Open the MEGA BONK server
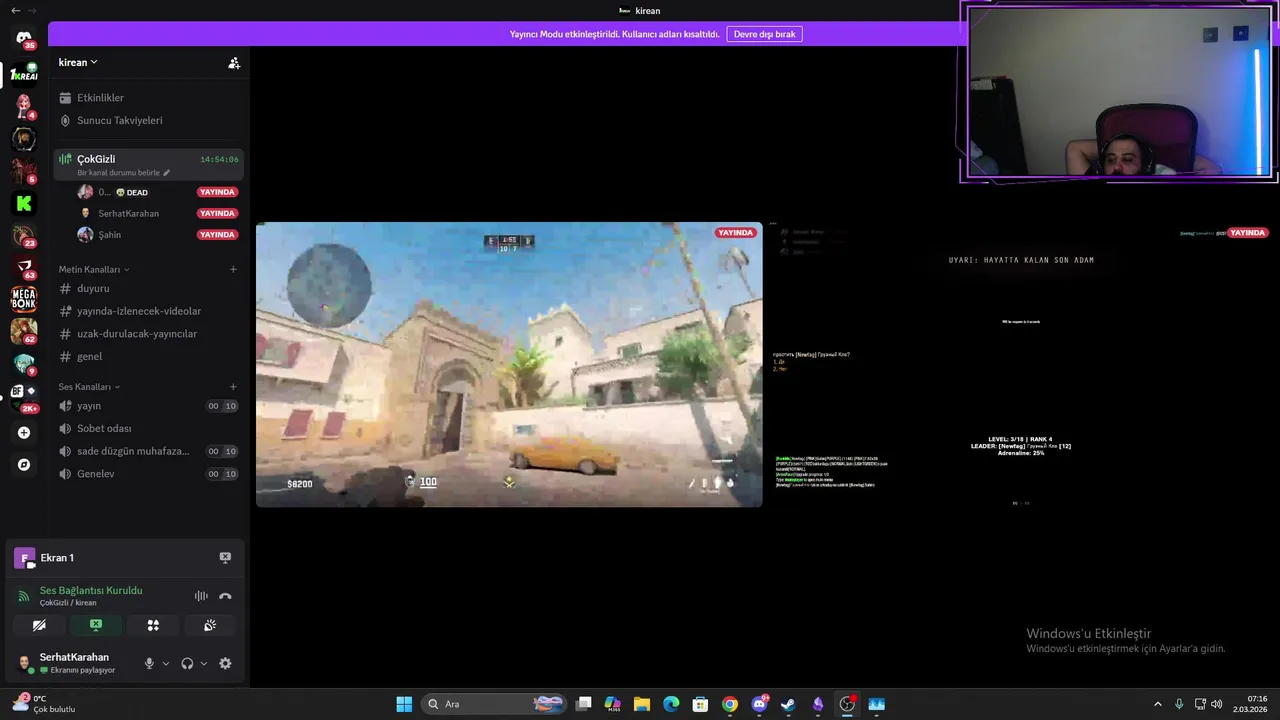 pos(24,299)
